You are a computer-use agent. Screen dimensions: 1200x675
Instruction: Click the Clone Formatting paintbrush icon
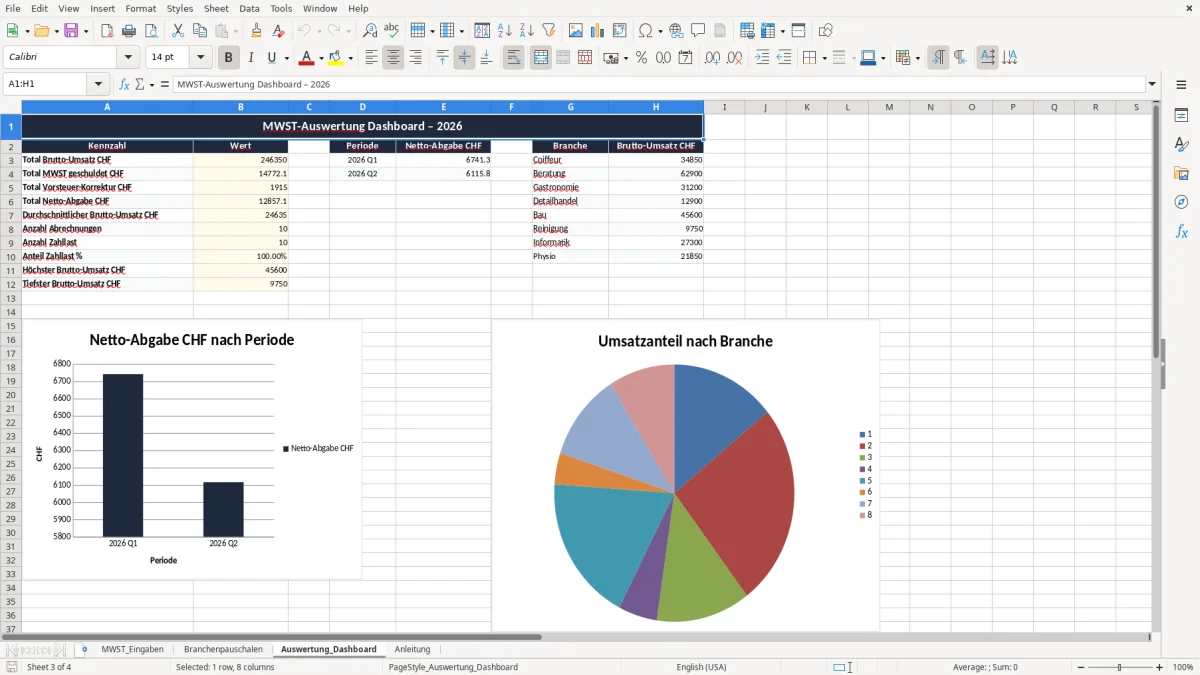256,31
